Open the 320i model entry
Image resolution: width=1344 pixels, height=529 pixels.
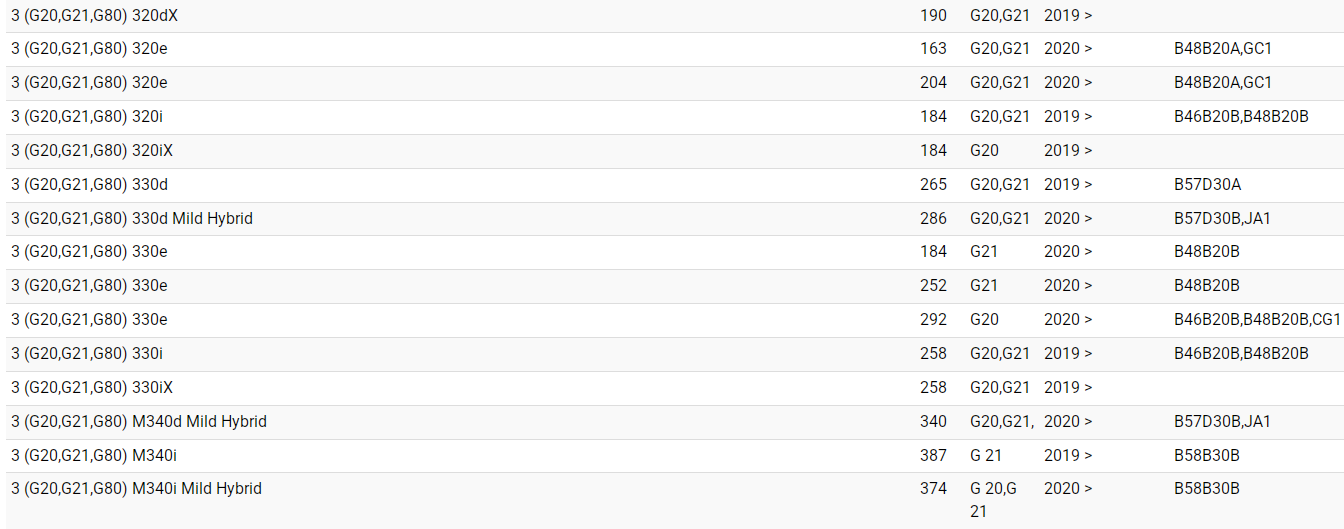(87, 116)
